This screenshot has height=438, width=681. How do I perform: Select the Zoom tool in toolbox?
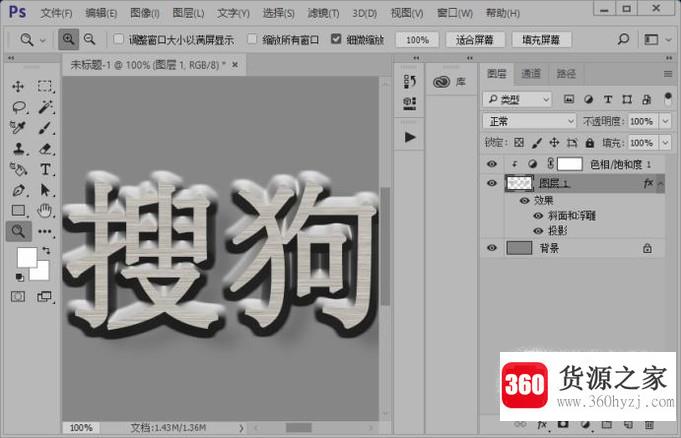[x=18, y=231]
